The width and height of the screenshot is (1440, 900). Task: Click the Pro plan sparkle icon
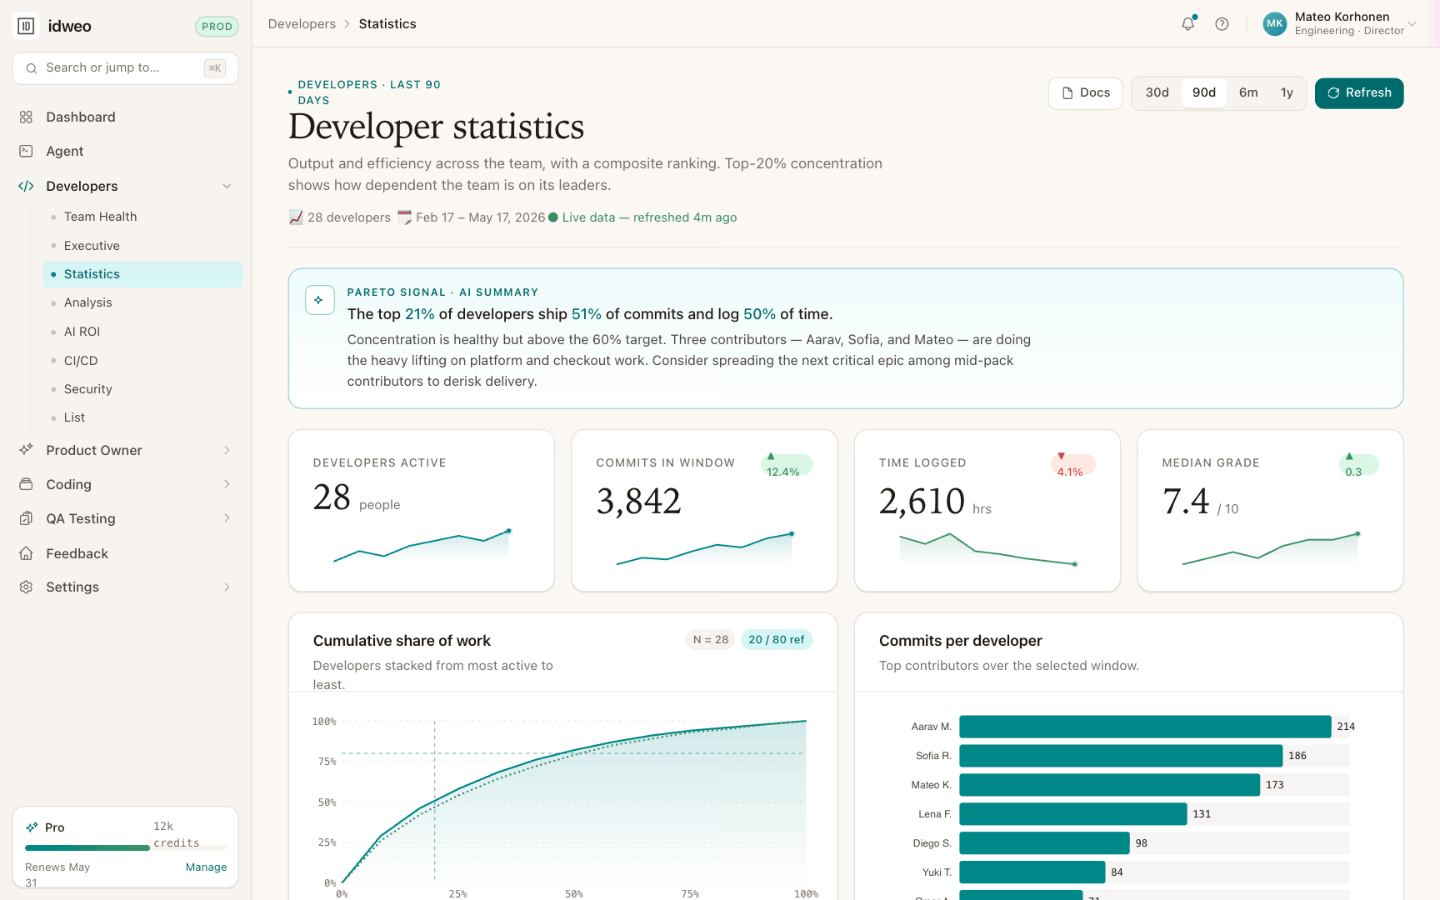(x=32, y=827)
